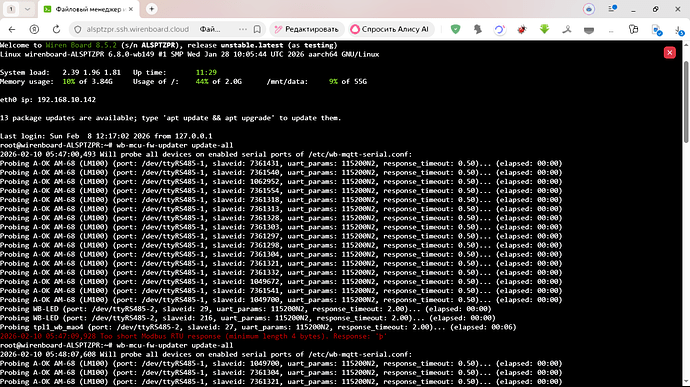Click System load 2.39 1.96 1.81
The width and height of the screenshot is (690, 387).
click(x=60, y=72)
